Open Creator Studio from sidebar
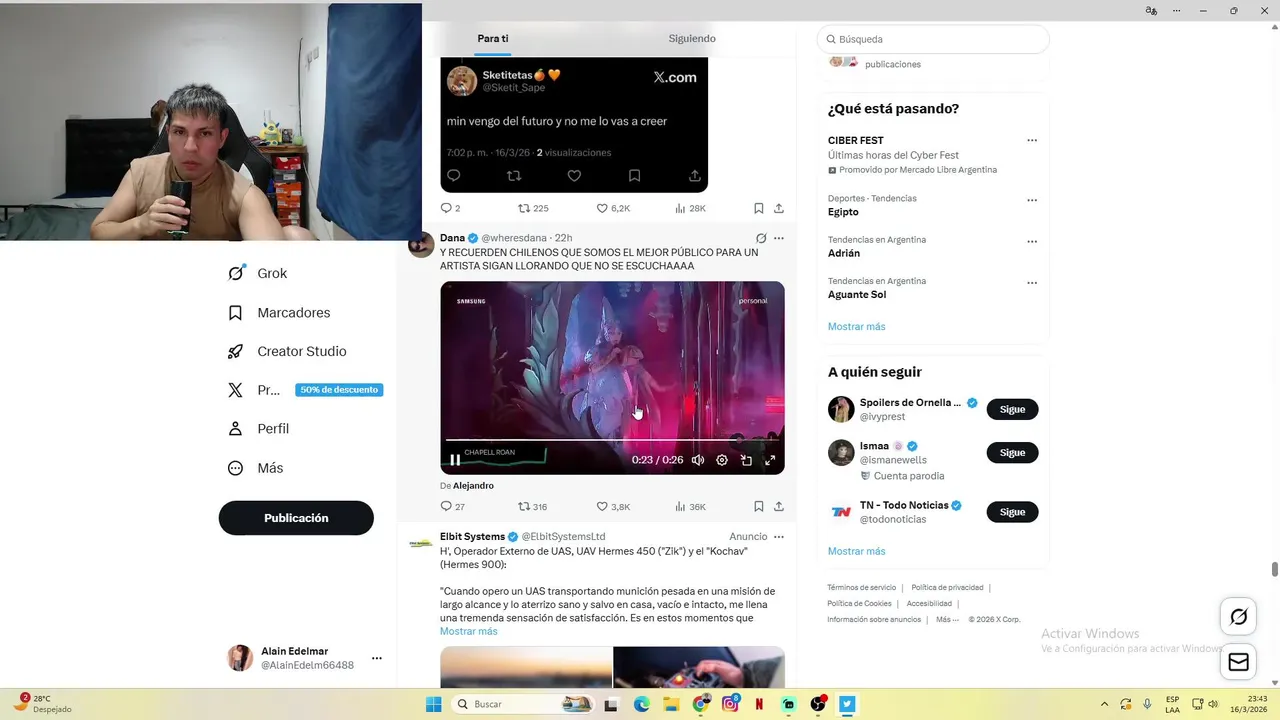This screenshot has width=1280, height=720. pos(287,352)
